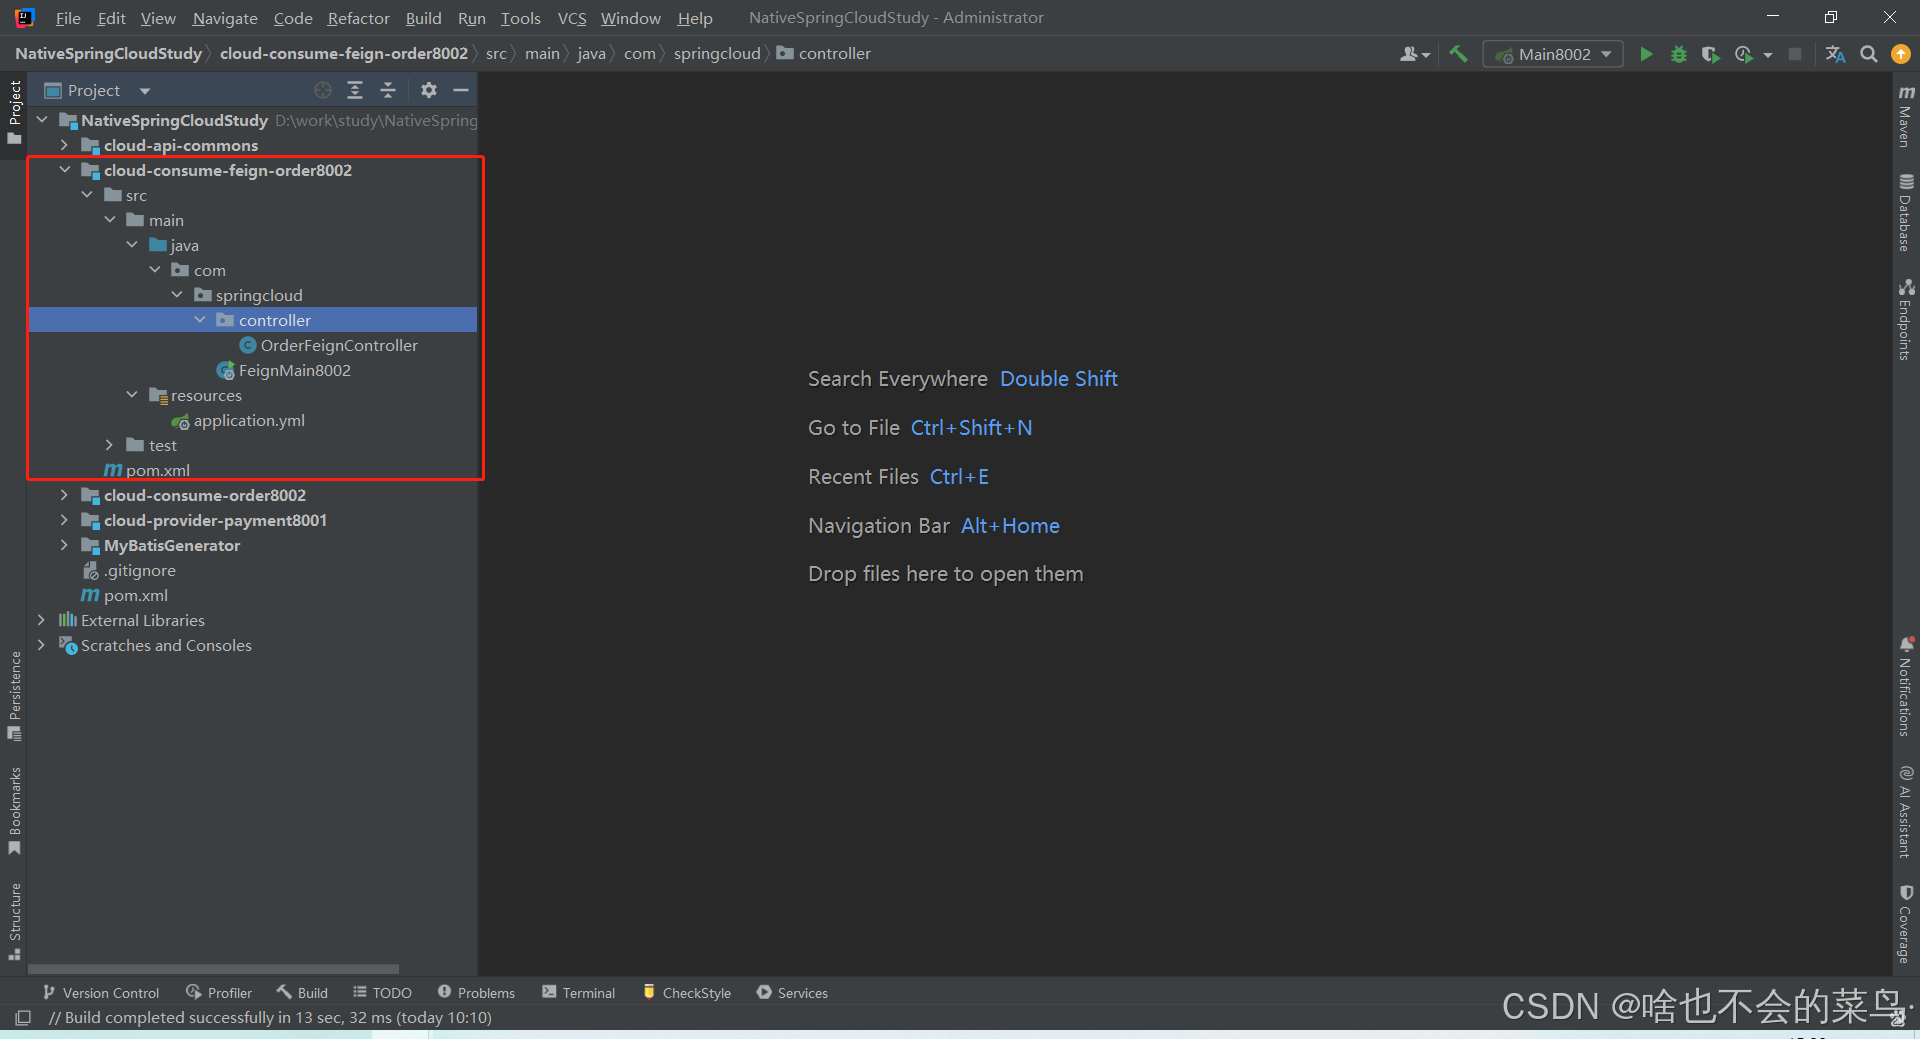
Task: Collapse the springcloud package folder
Action: [177, 295]
